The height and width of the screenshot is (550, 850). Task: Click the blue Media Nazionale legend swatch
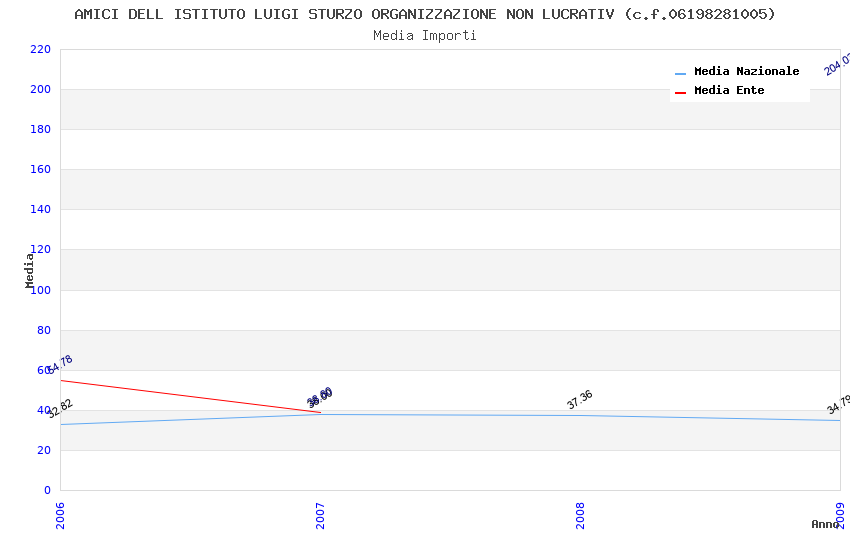click(x=680, y=74)
